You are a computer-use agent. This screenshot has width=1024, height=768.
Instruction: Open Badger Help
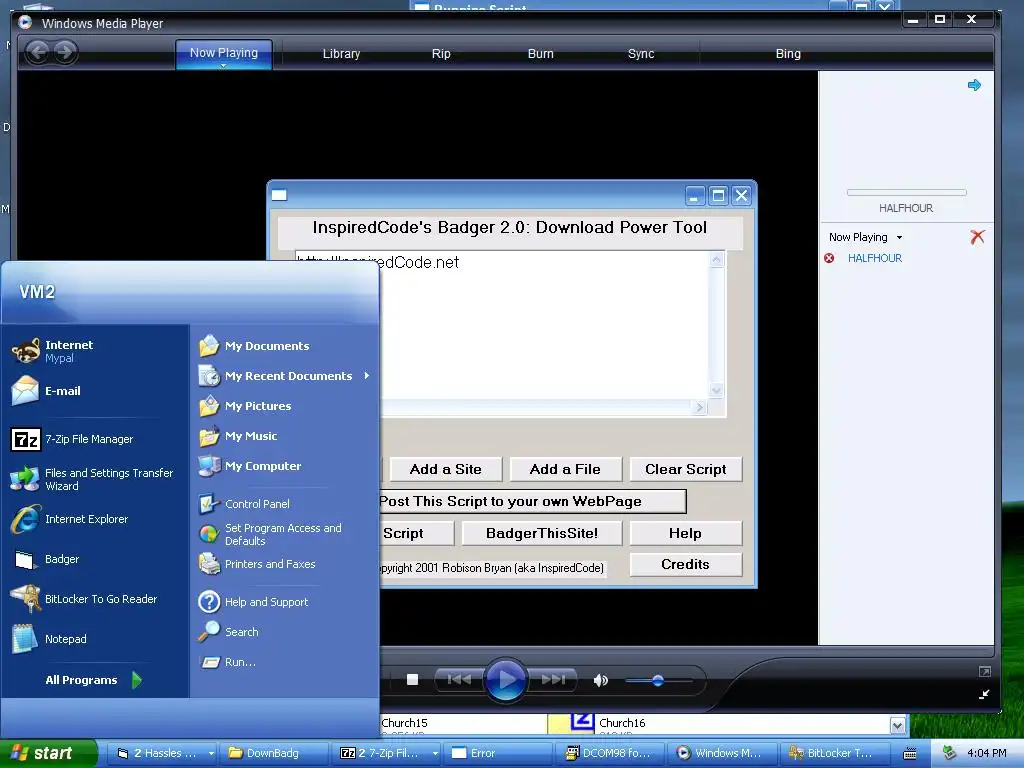(x=686, y=534)
